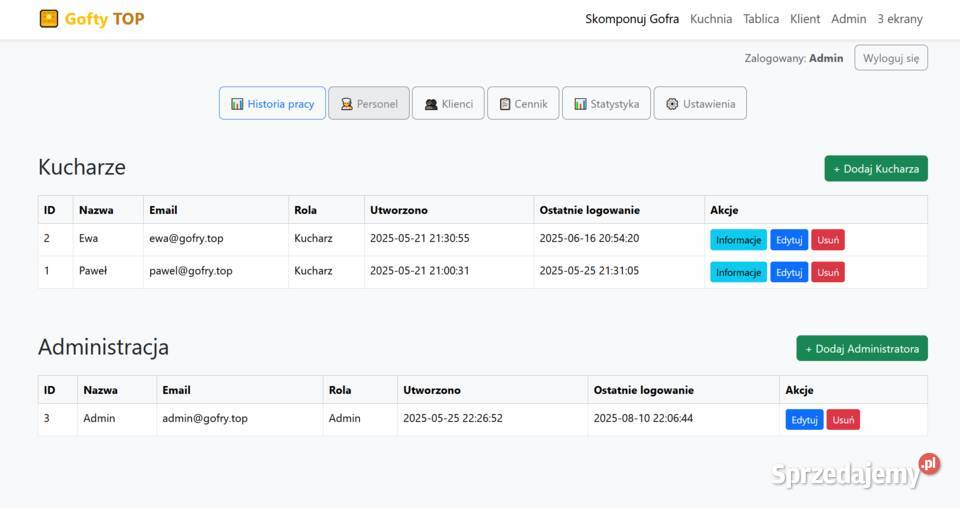This screenshot has width=960, height=508.
Task: Click the date 2025-06-16 20:54:20
Action: click(589, 239)
